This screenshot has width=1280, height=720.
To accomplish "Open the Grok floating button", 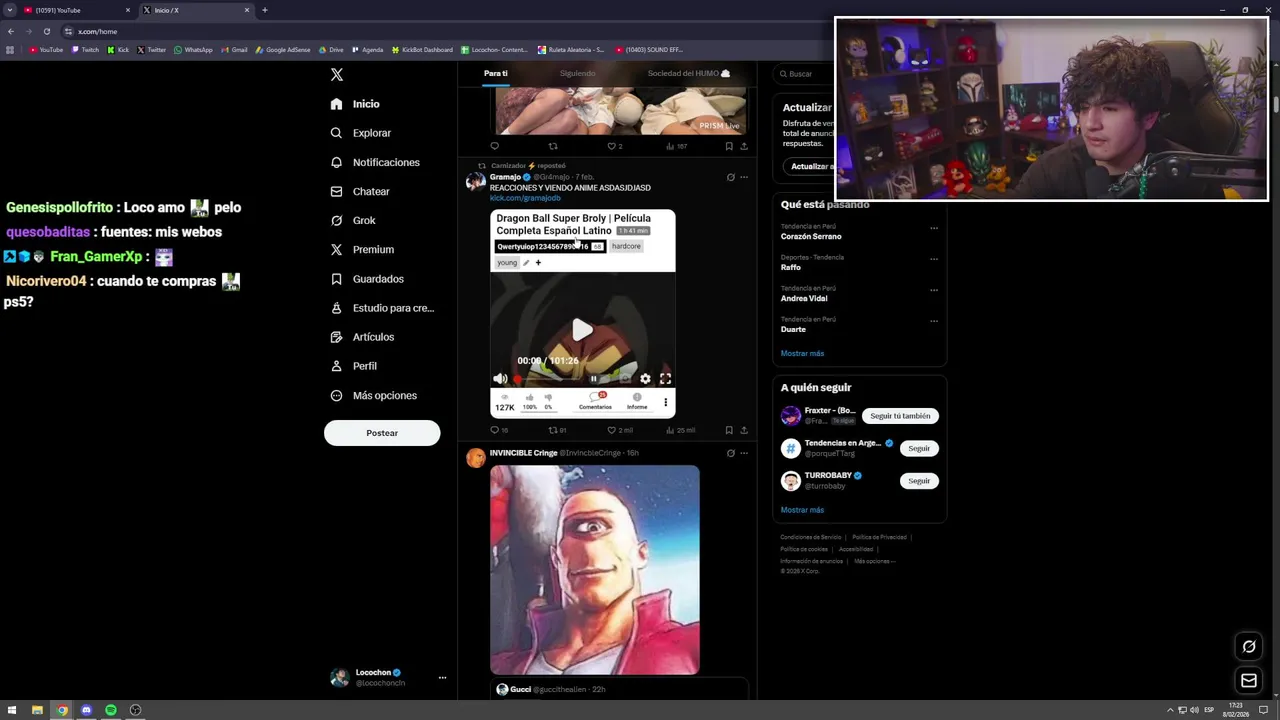I will 1249,647.
